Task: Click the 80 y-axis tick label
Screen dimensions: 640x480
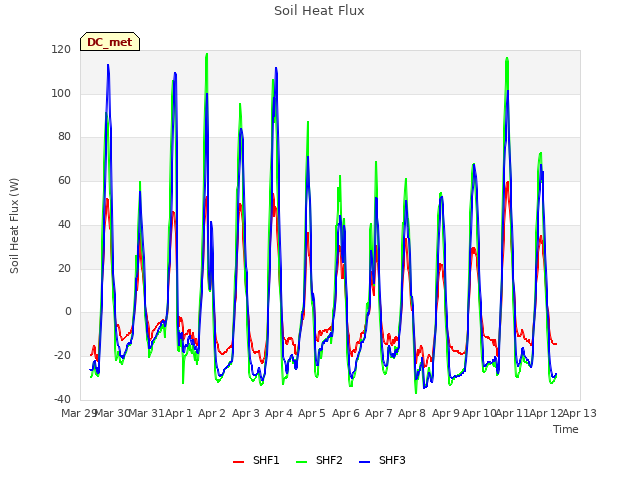Action: point(64,137)
